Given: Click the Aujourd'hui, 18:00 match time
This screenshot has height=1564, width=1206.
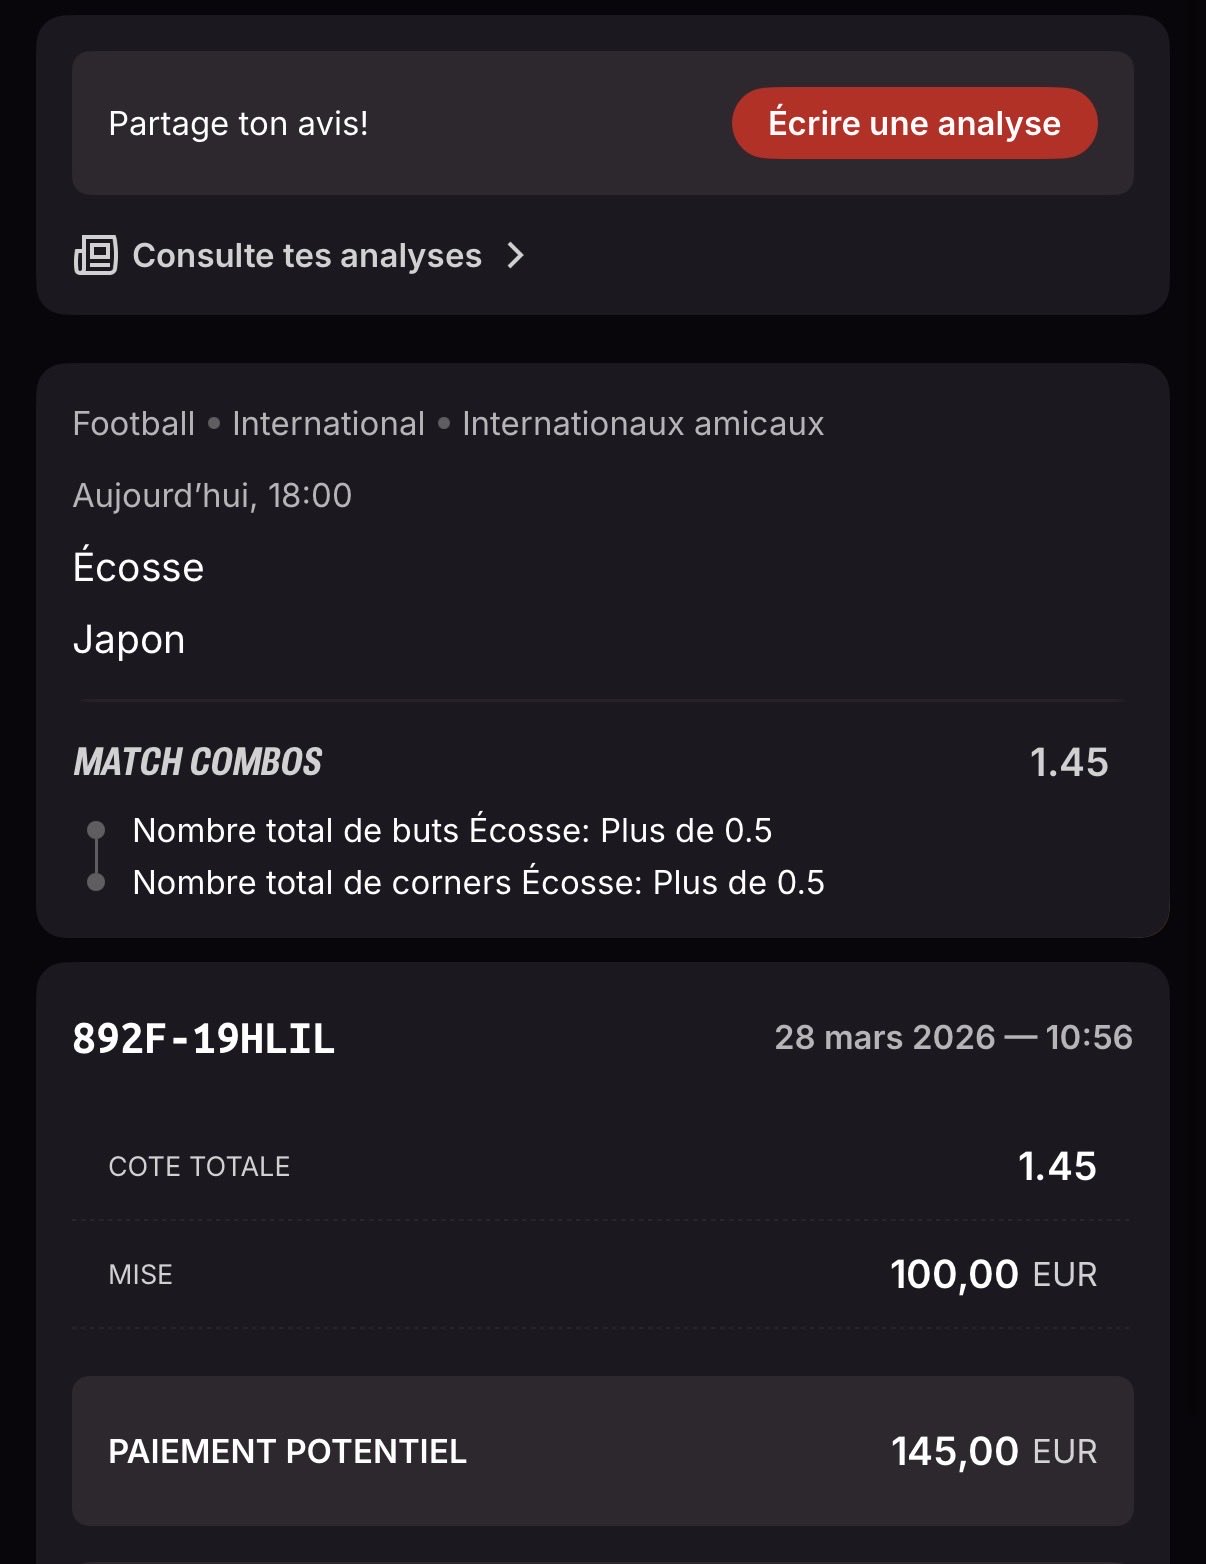Looking at the screenshot, I should pyautogui.click(x=212, y=496).
